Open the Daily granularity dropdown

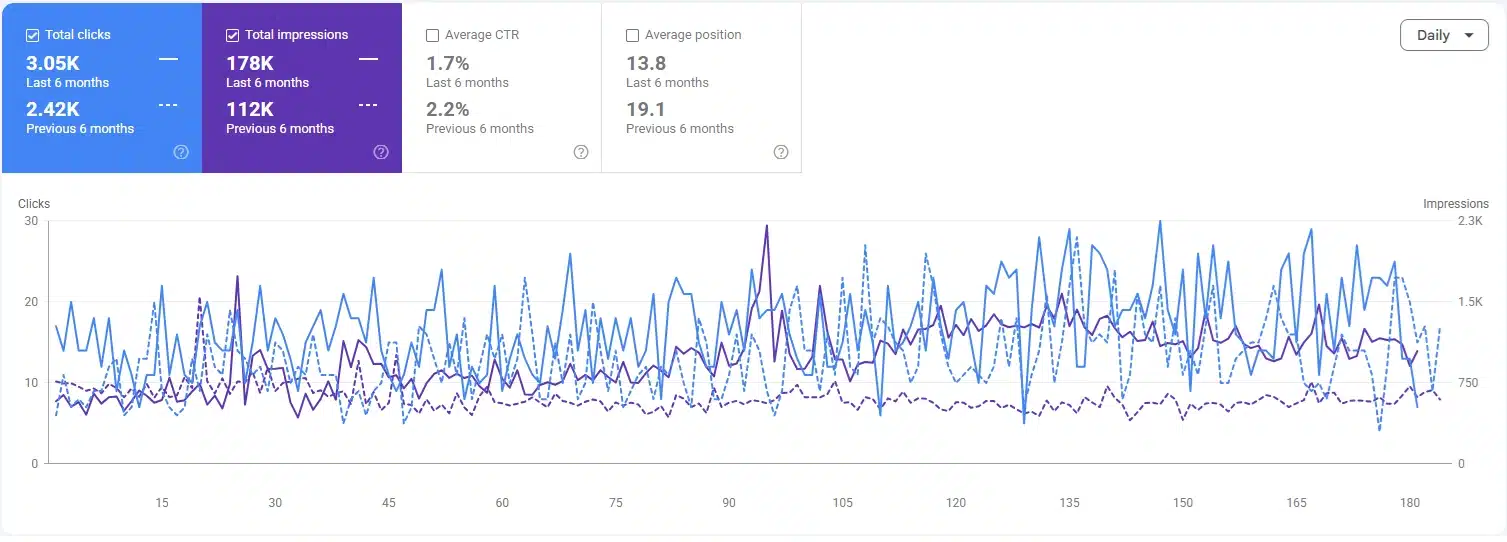[1444, 35]
